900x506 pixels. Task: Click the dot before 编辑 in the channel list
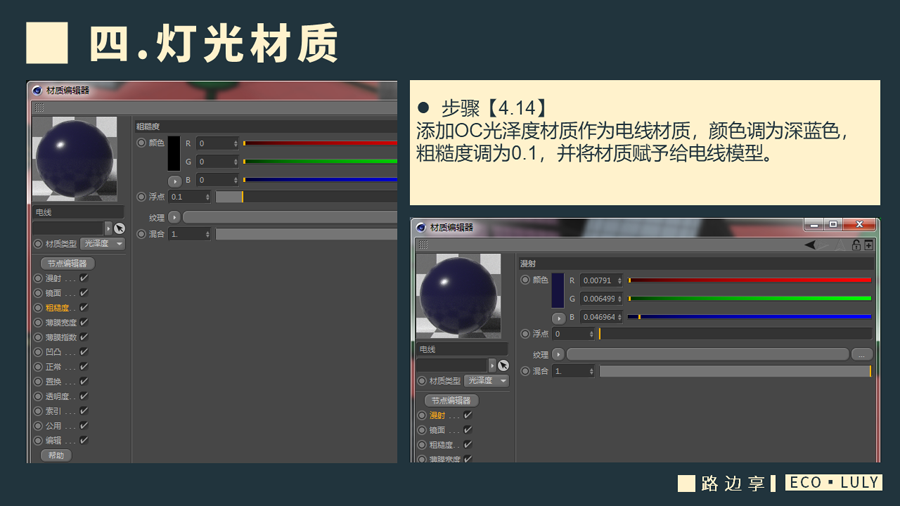(x=38, y=441)
